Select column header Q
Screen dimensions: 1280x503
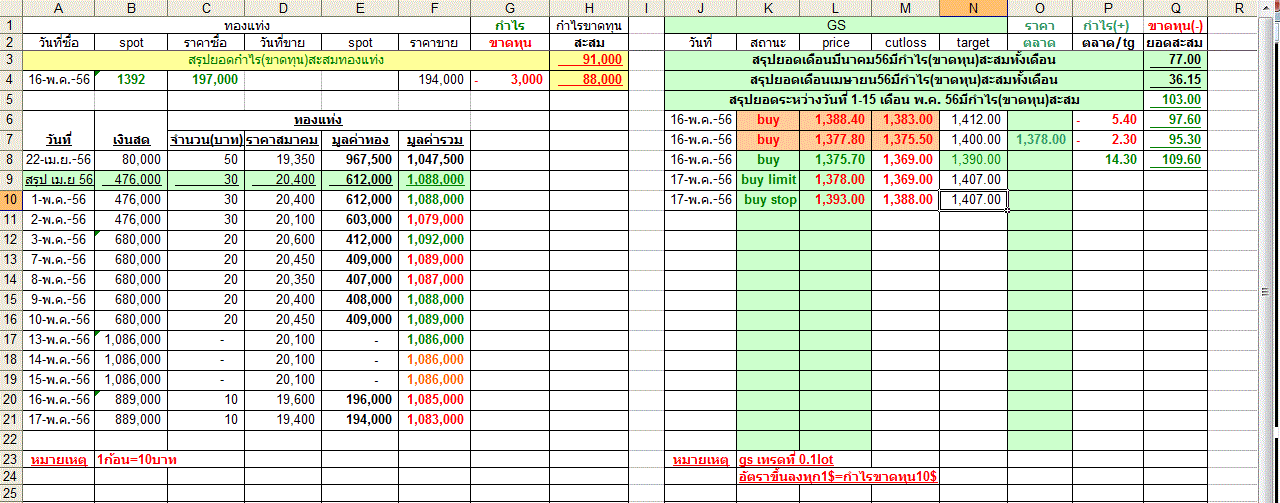point(1175,8)
